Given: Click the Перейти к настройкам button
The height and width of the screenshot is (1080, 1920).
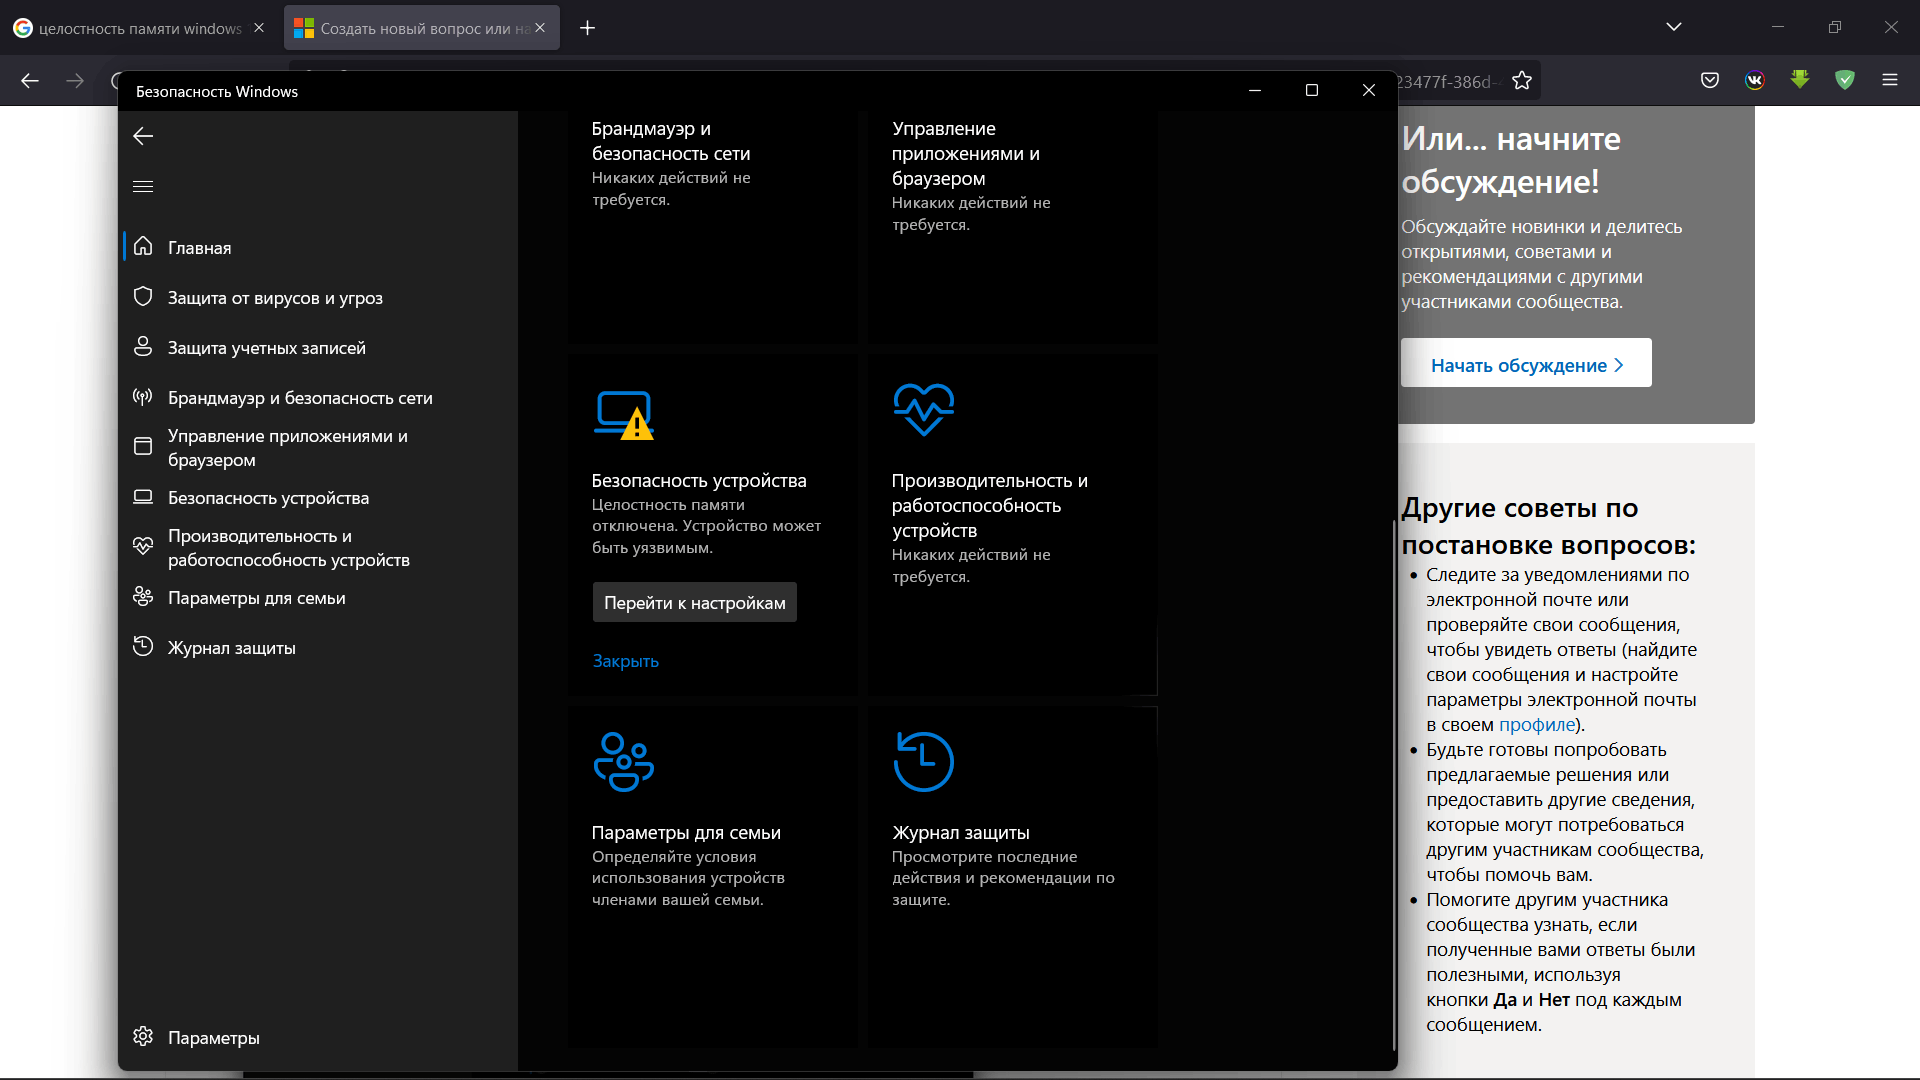Looking at the screenshot, I should click(x=695, y=602).
